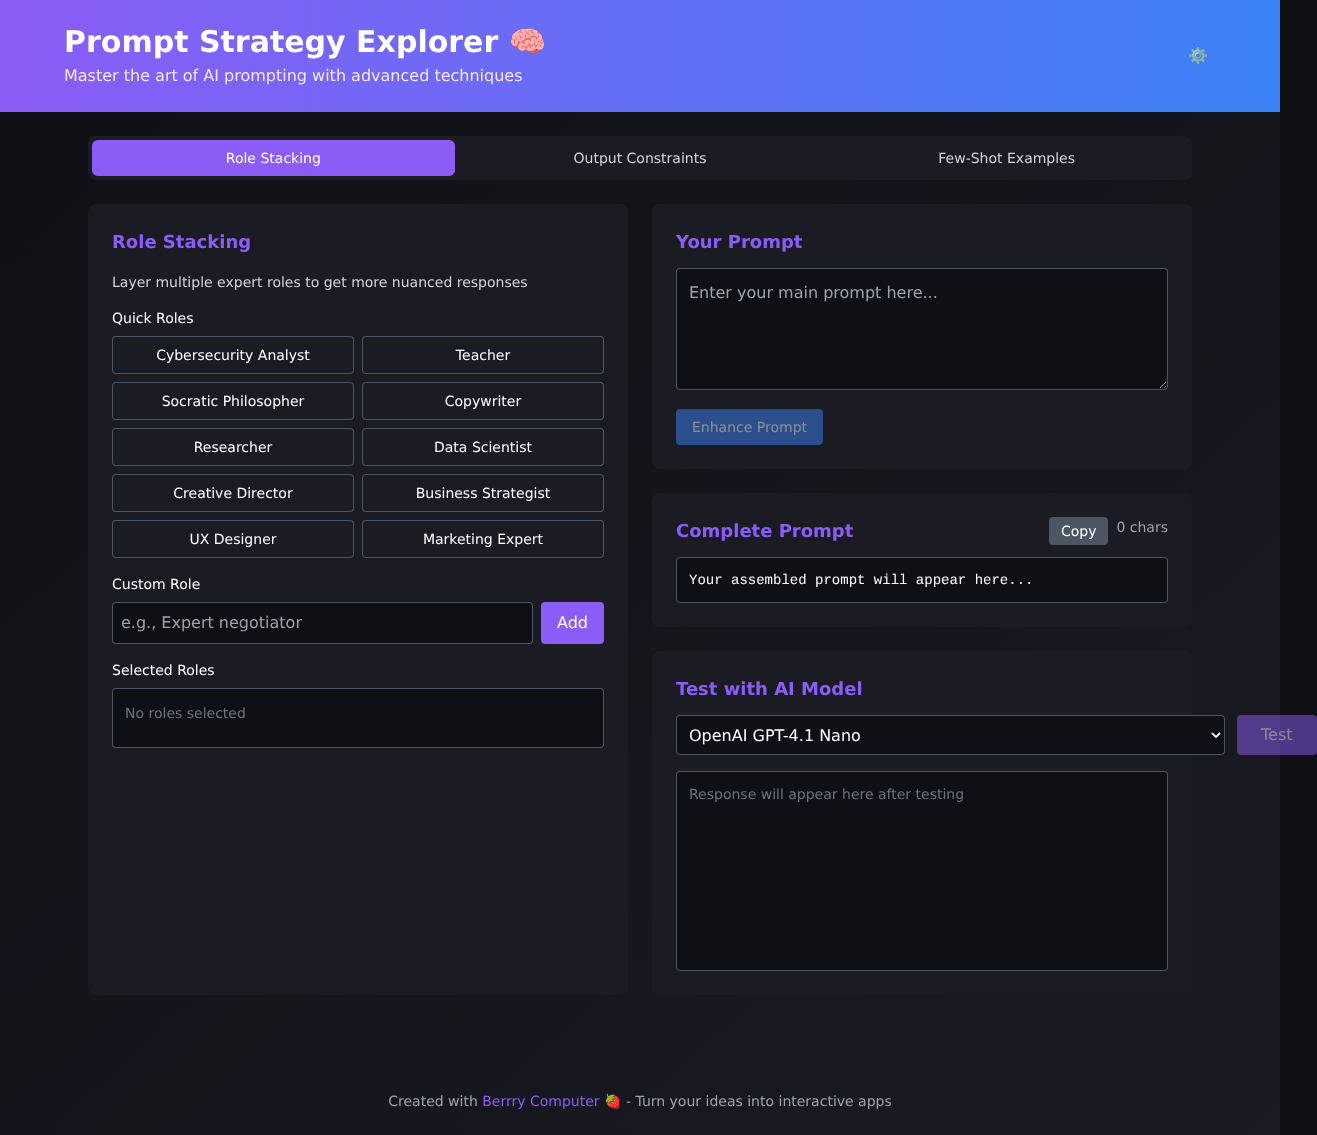Add the Cybersecurity Analyst quick role
The height and width of the screenshot is (1135, 1317).
(232, 354)
